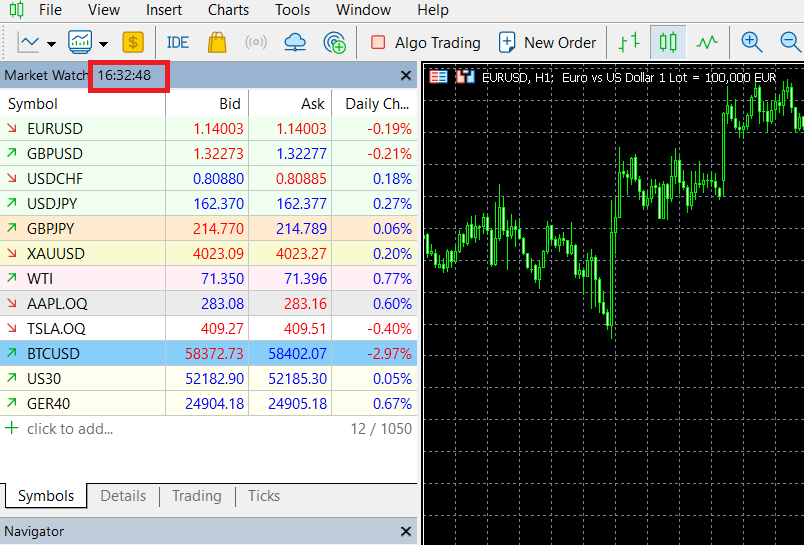Click the EURUSD down arrow icon
Screen dimensions: 804x545
pos(11,128)
